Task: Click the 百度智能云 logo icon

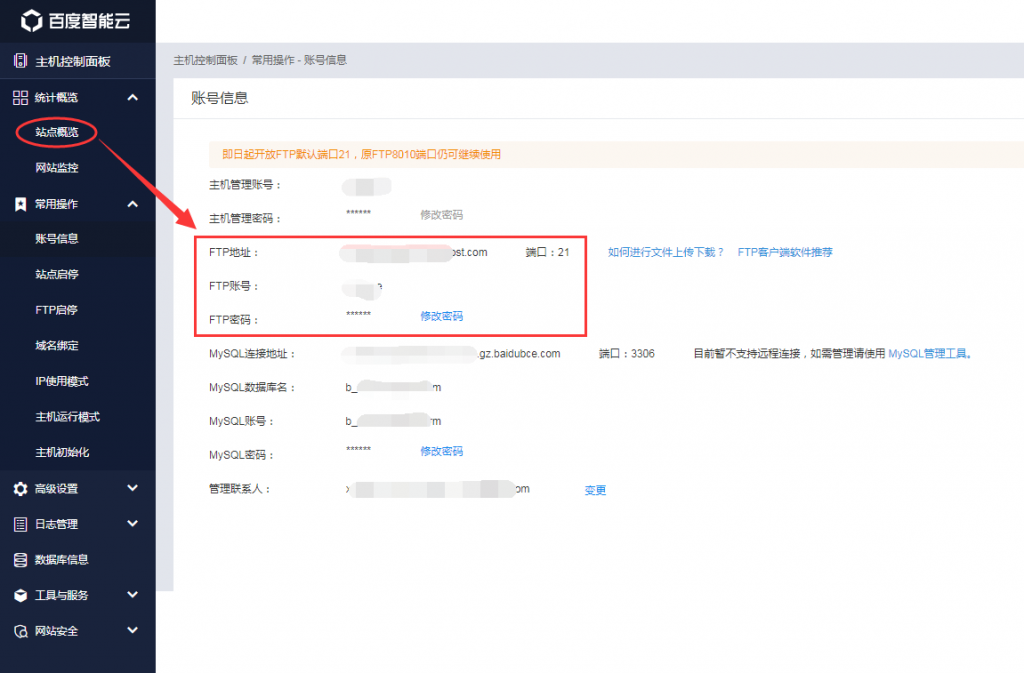Action: tap(32, 20)
